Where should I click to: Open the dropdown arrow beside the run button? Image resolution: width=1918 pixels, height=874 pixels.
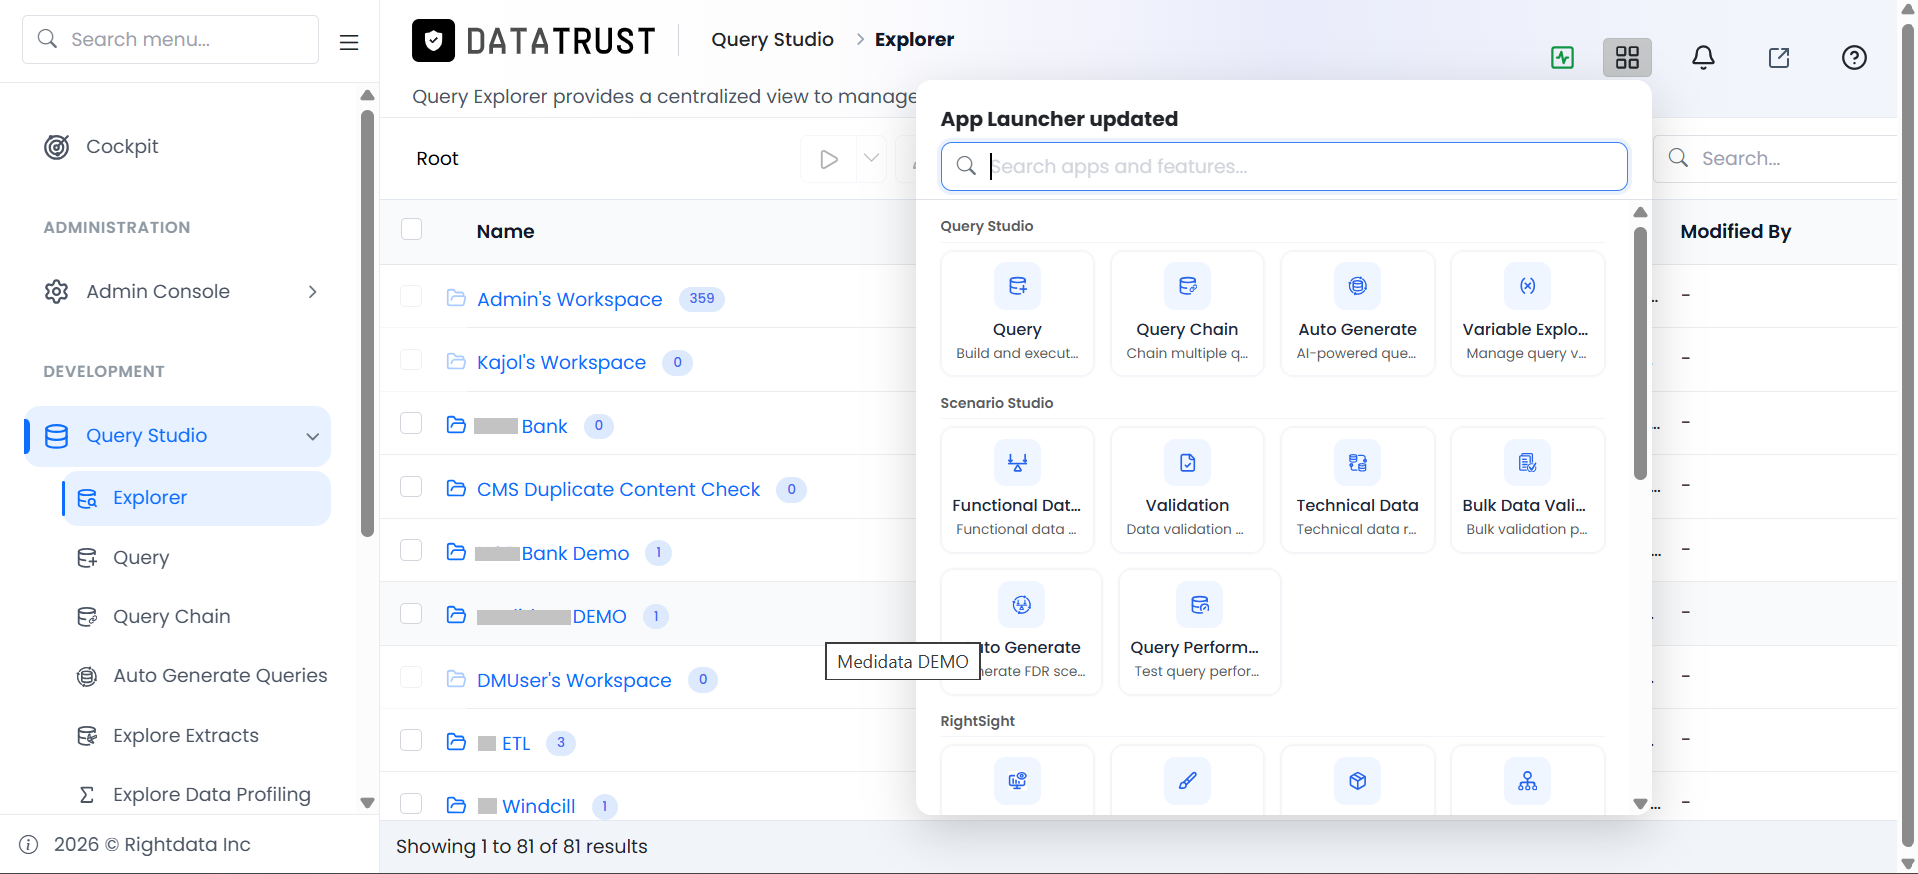tap(871, 158)
